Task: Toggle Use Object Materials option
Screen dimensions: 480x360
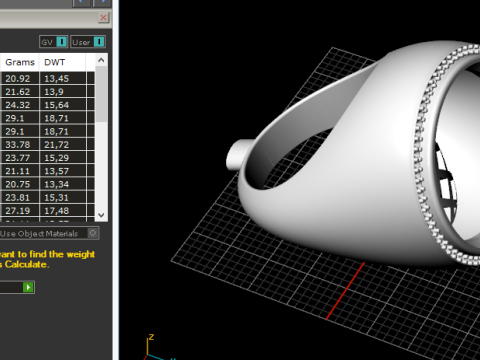Action: coord(49,233)
